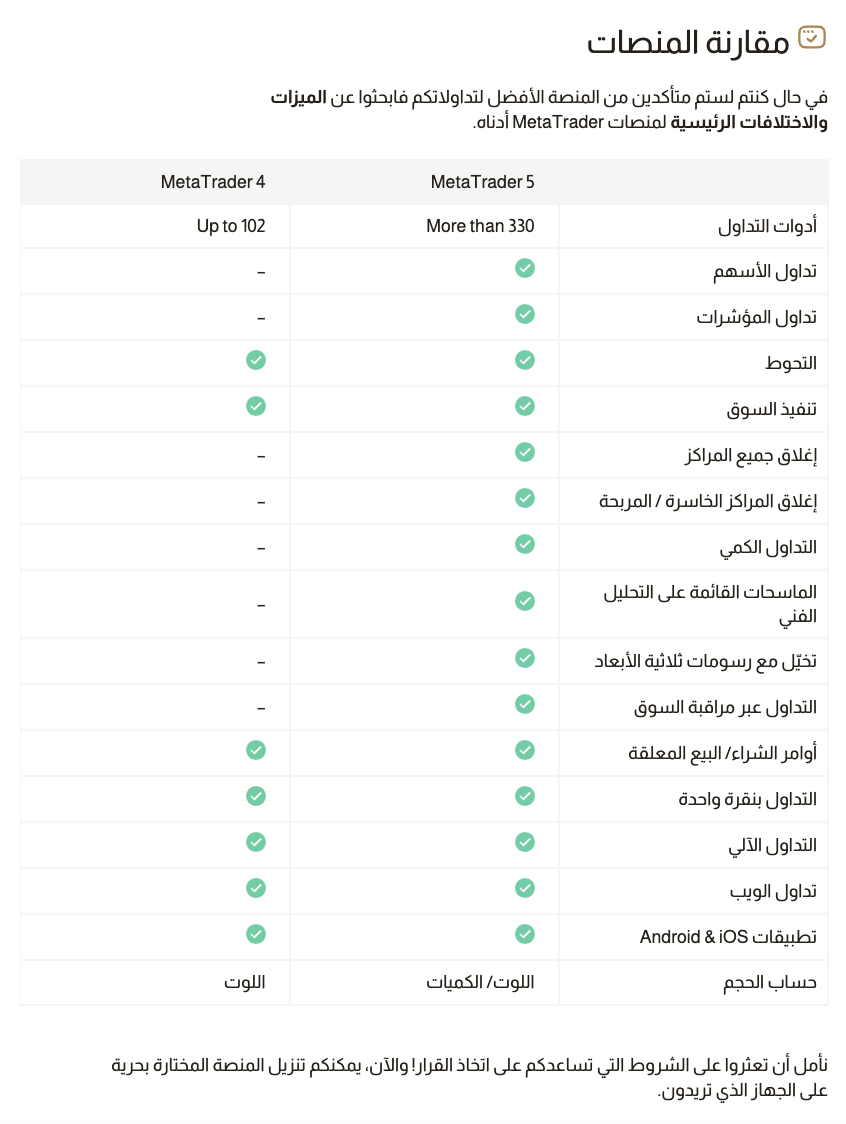Screen dimensions: 846x1124
Task: Click MetaTrader 5 one-click trading checkmark
Action: [x=525, y=796]
